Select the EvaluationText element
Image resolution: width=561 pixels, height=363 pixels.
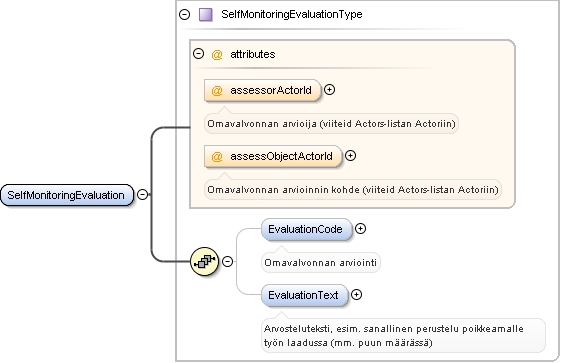304,295
